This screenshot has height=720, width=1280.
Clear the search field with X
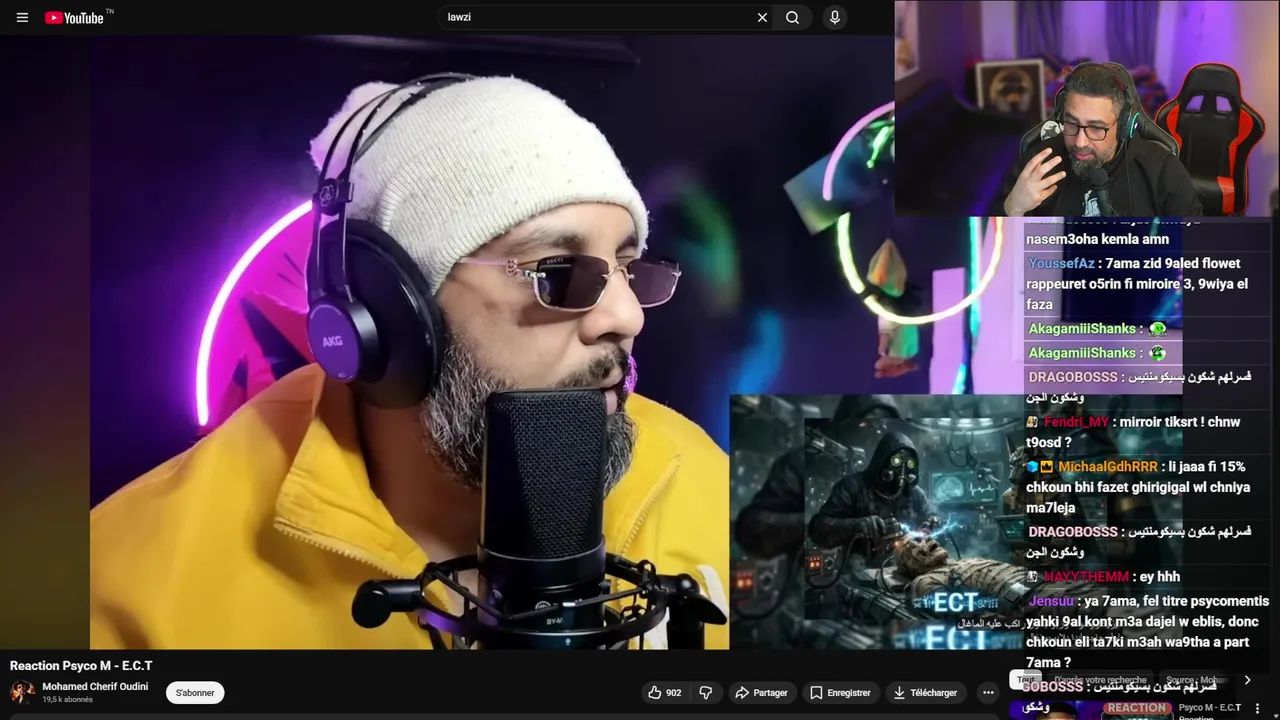762,17
